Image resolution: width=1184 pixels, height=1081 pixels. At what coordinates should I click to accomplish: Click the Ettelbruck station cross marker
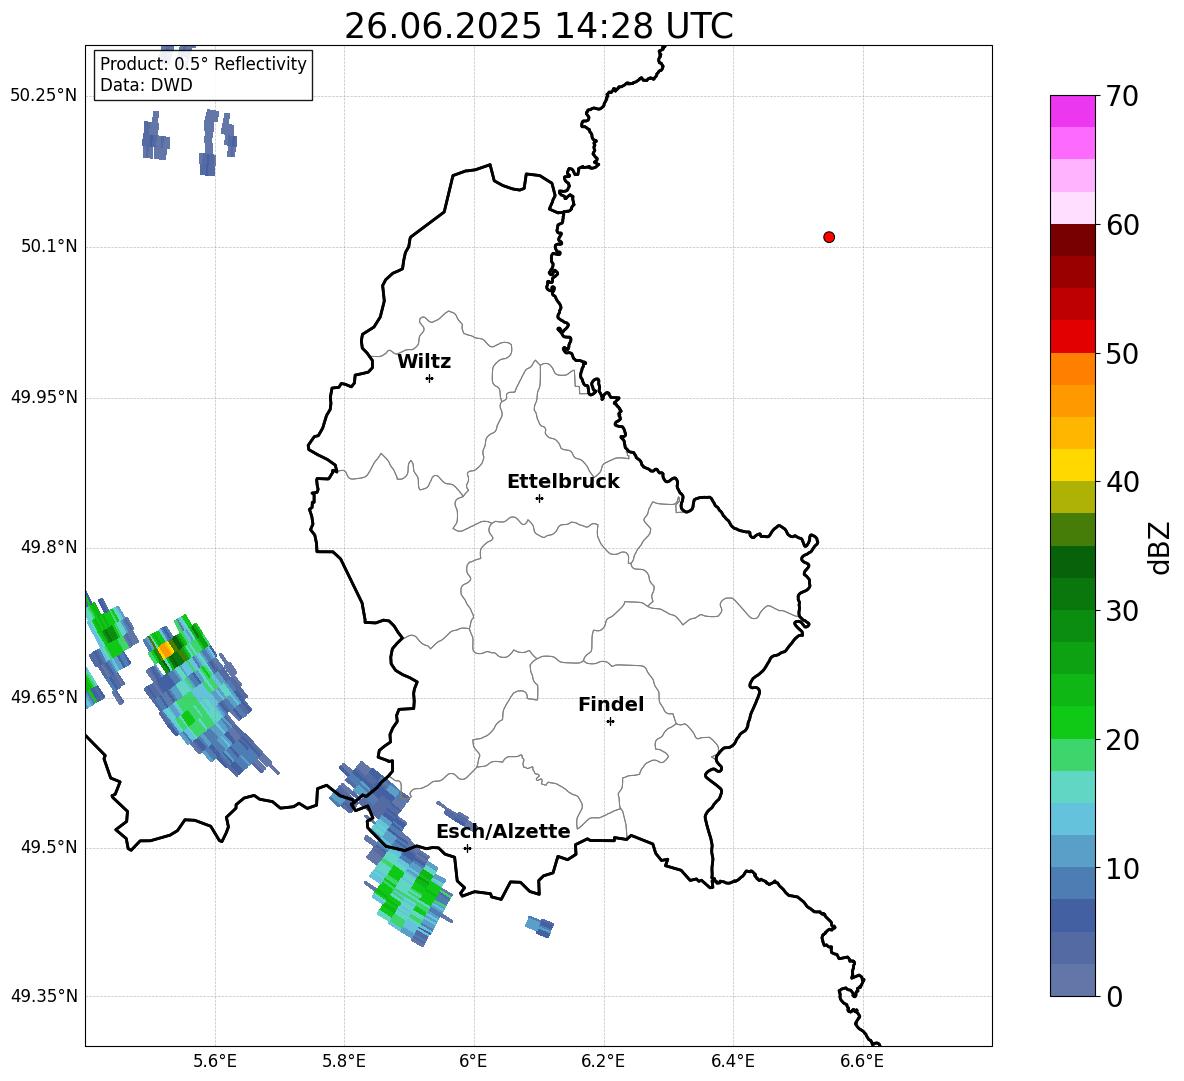pyautogui.click(x=539, y=498)
